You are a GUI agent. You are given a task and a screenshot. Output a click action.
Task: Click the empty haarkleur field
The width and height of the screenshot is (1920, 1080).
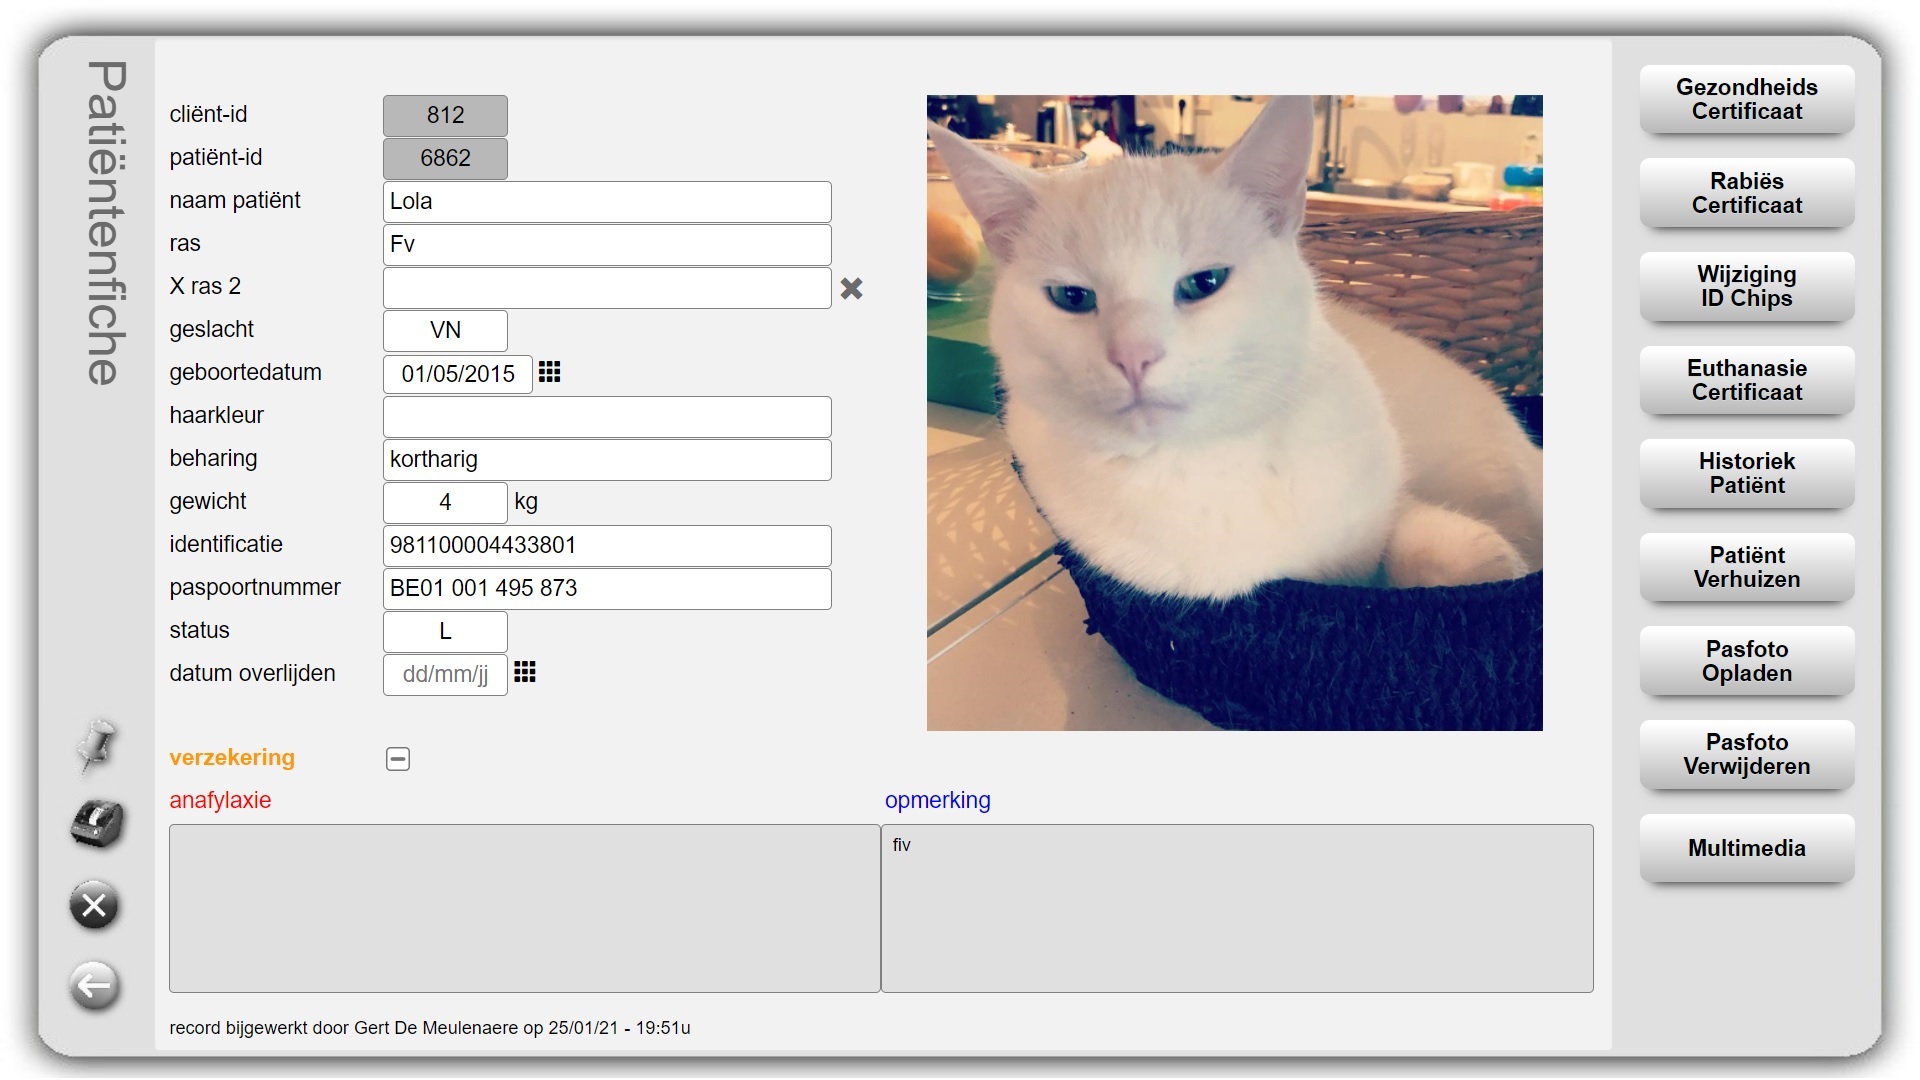point(607,417)
